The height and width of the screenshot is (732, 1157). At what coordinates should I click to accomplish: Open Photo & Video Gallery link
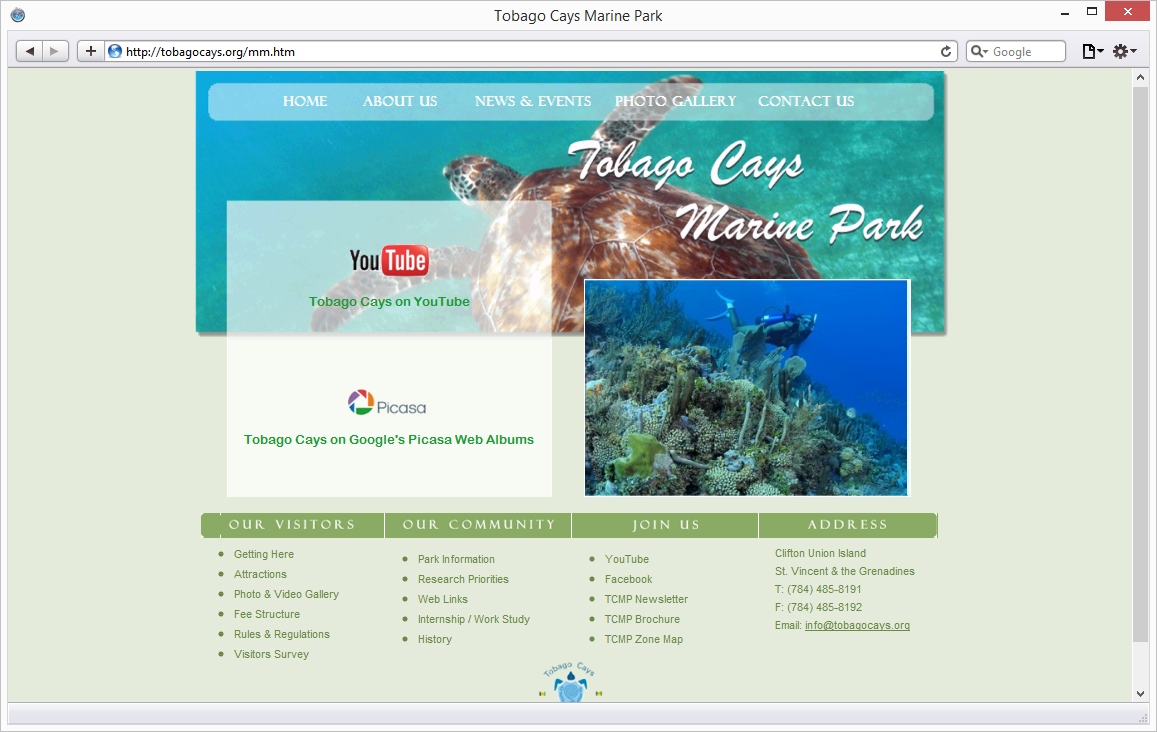286,594
